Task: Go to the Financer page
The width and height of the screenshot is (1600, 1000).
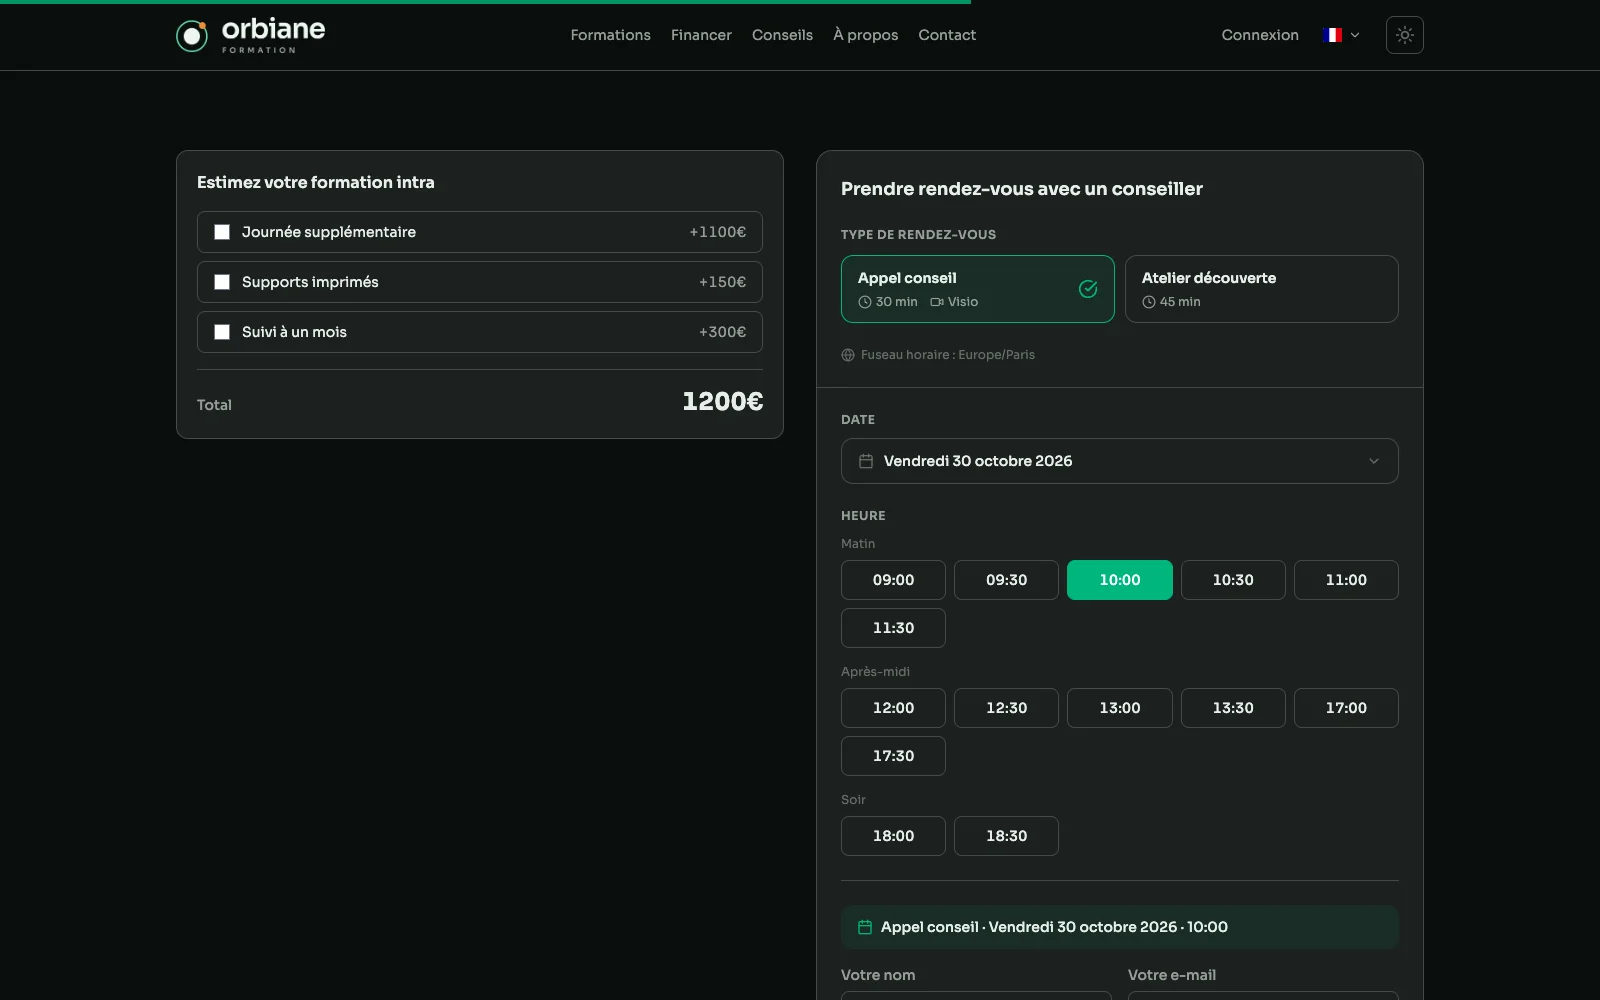Action: click(701, 35)
